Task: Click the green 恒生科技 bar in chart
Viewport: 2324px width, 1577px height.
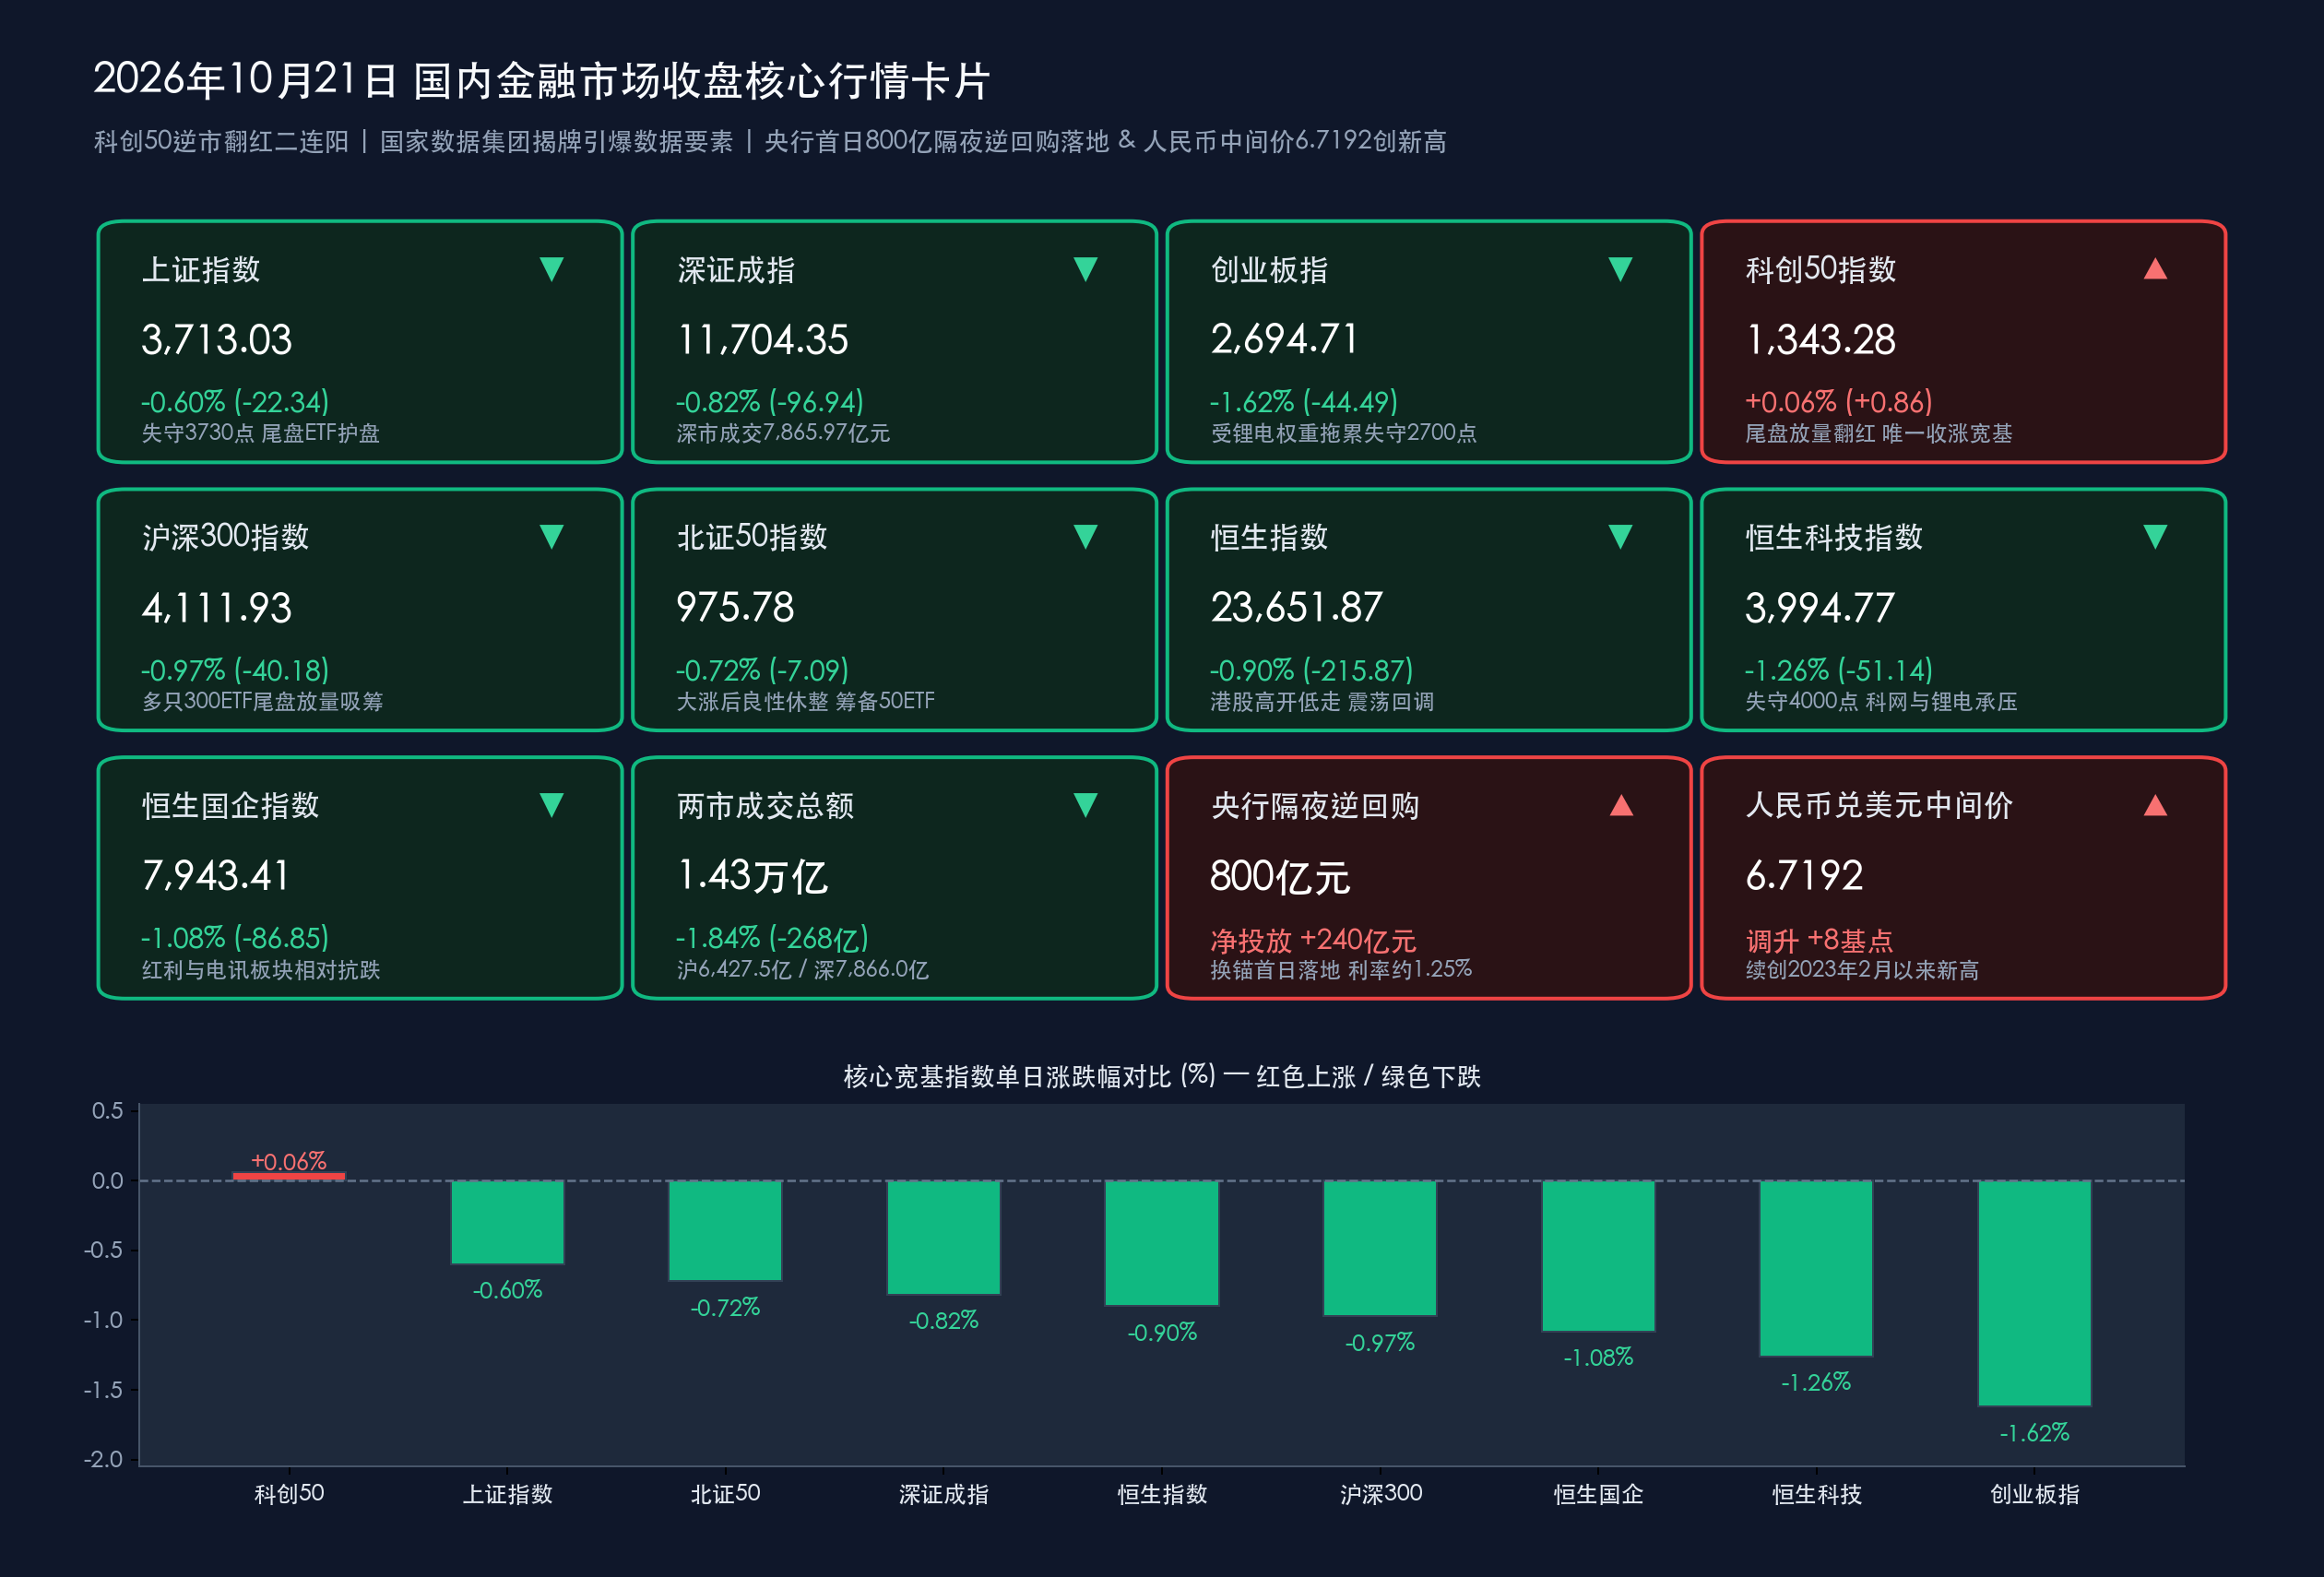Action: tap(1816, 1268)
